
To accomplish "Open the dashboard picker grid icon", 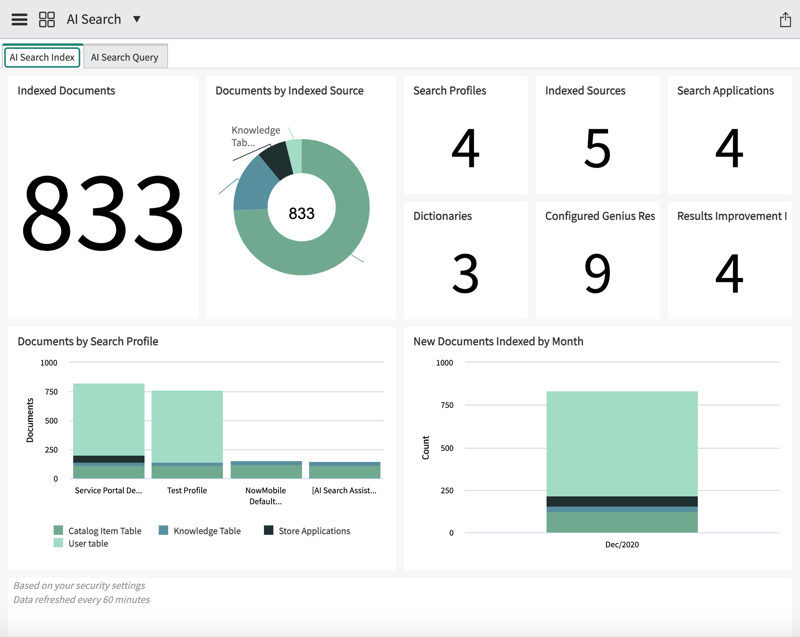I will (x=46, y=18).
